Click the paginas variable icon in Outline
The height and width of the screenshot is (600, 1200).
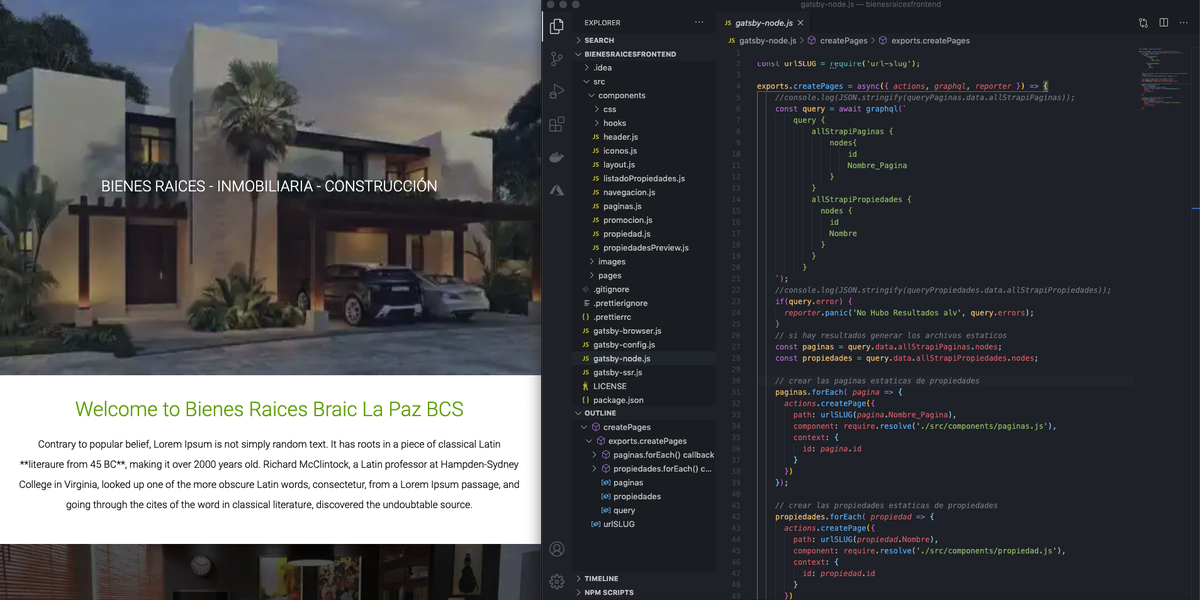[x=605, y=482]
